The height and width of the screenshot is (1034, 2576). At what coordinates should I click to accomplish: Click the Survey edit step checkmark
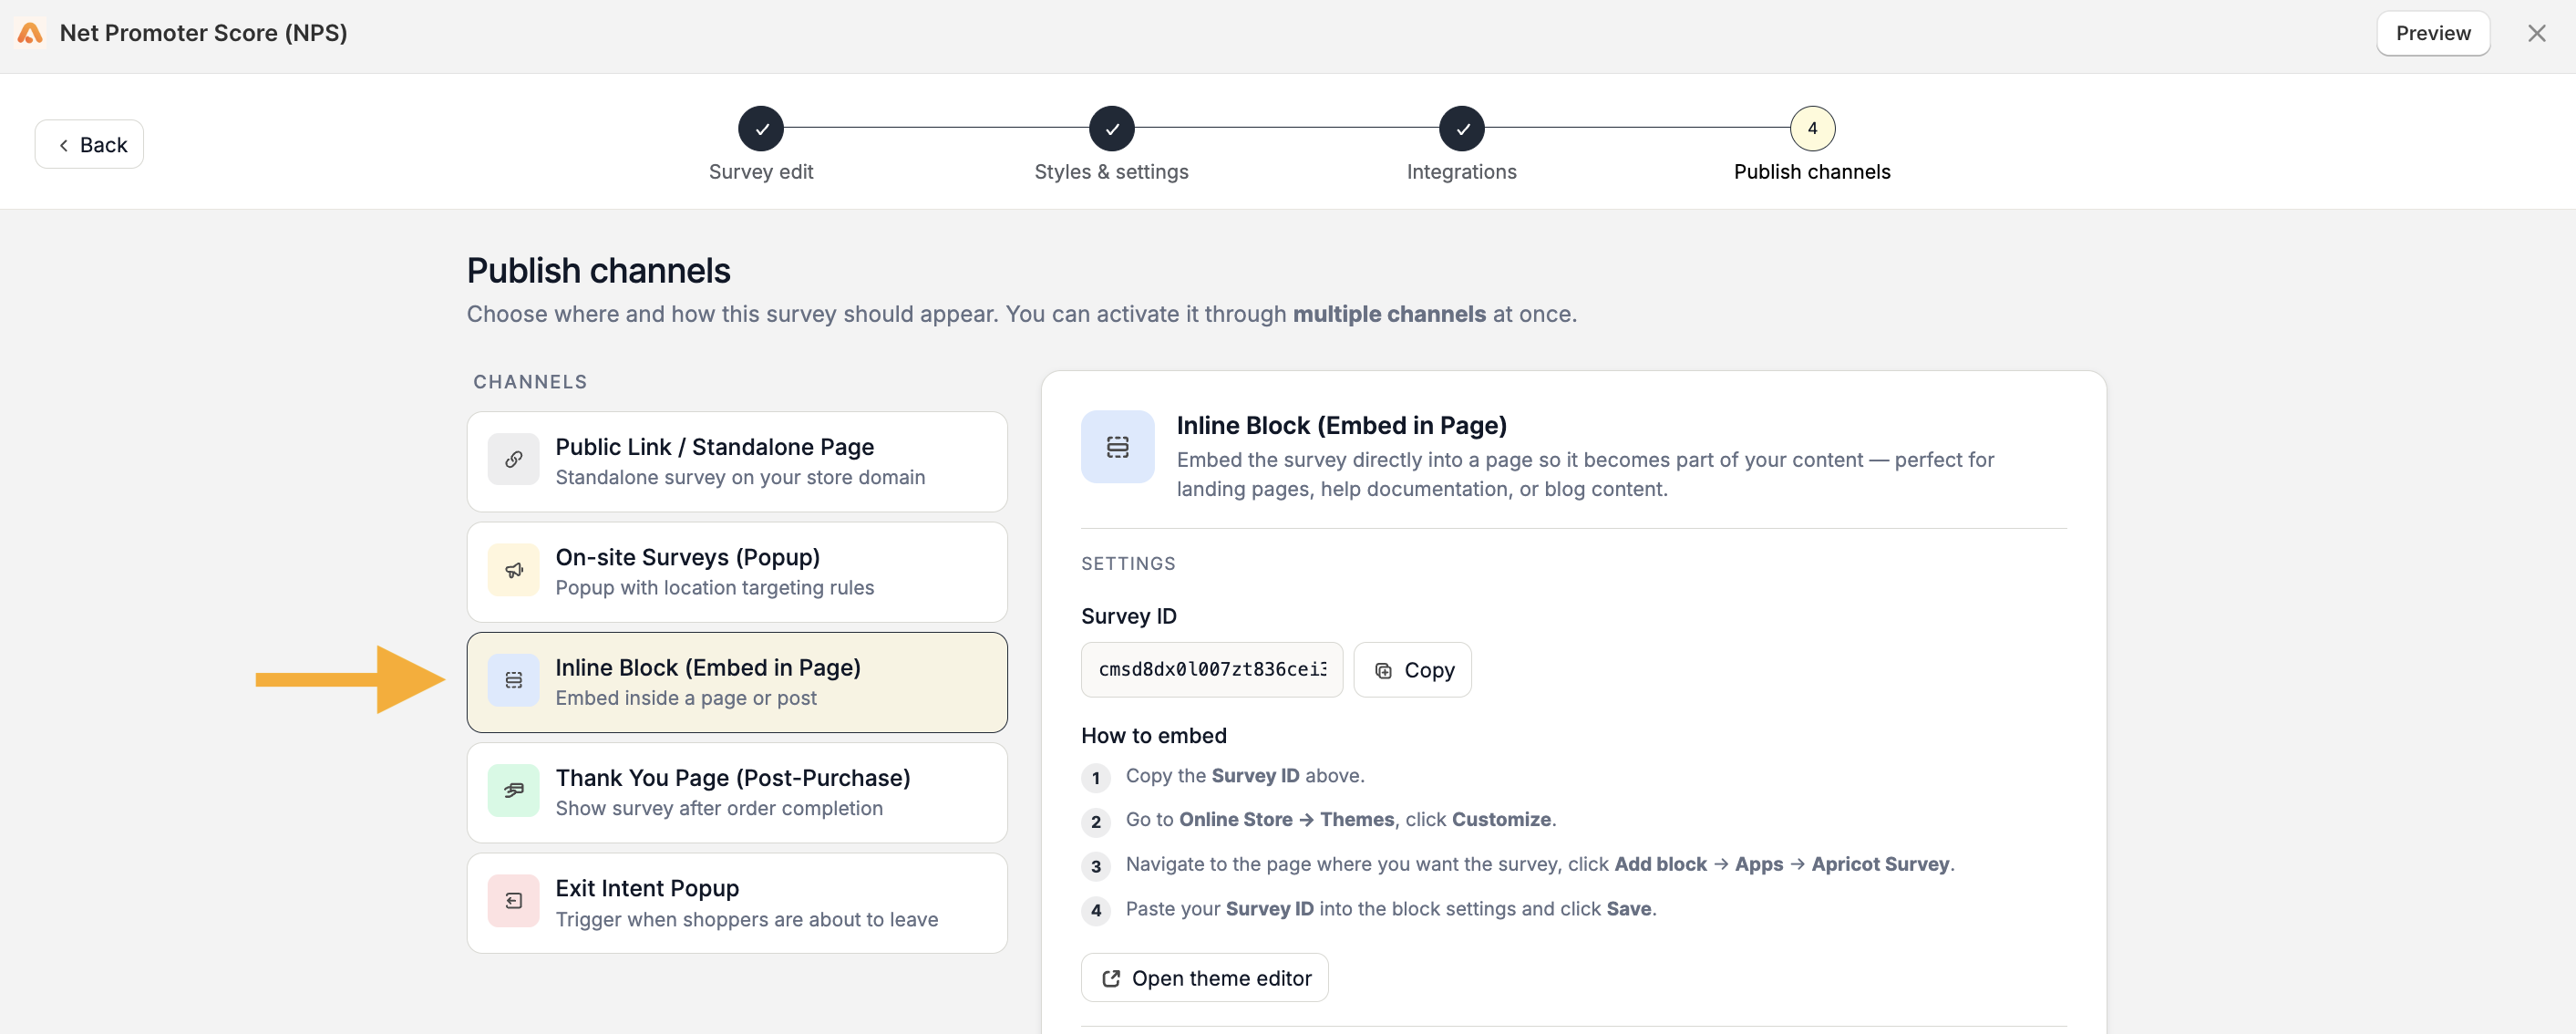point(761,128)
